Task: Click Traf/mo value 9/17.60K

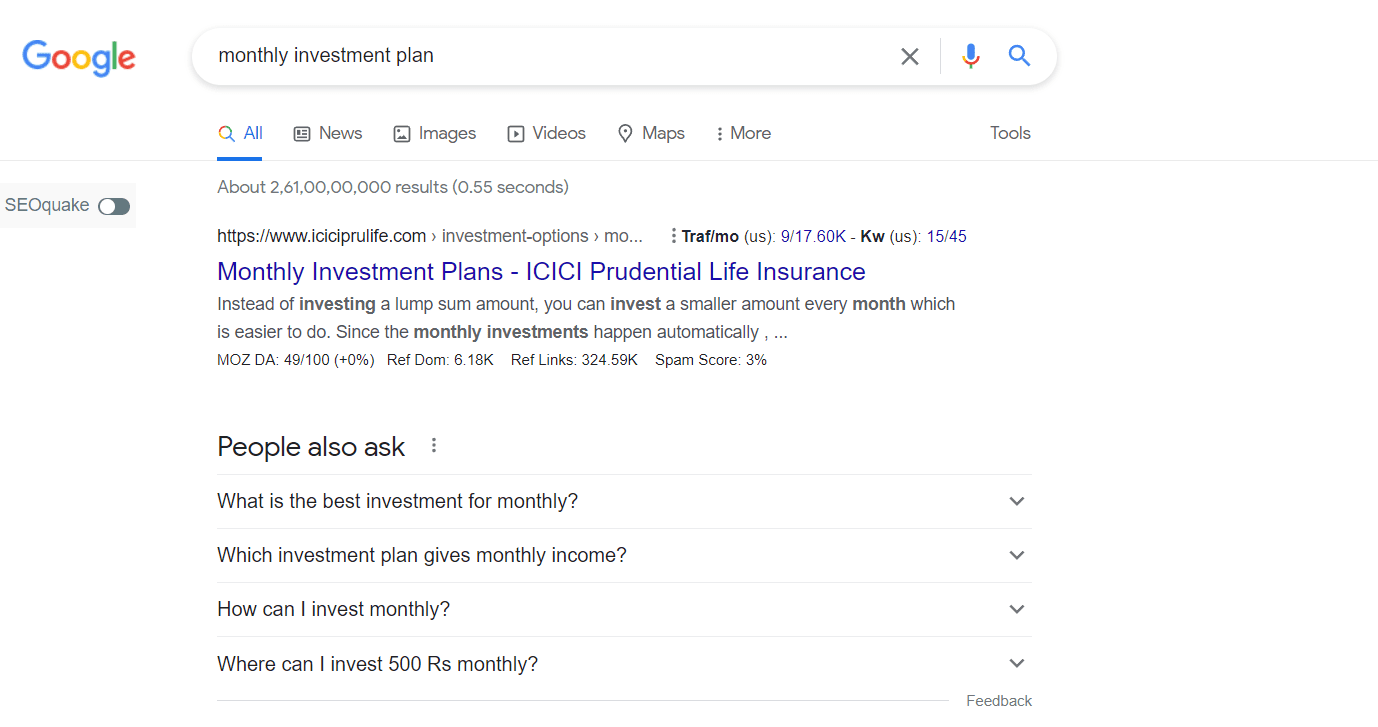Action: point(813,237)
